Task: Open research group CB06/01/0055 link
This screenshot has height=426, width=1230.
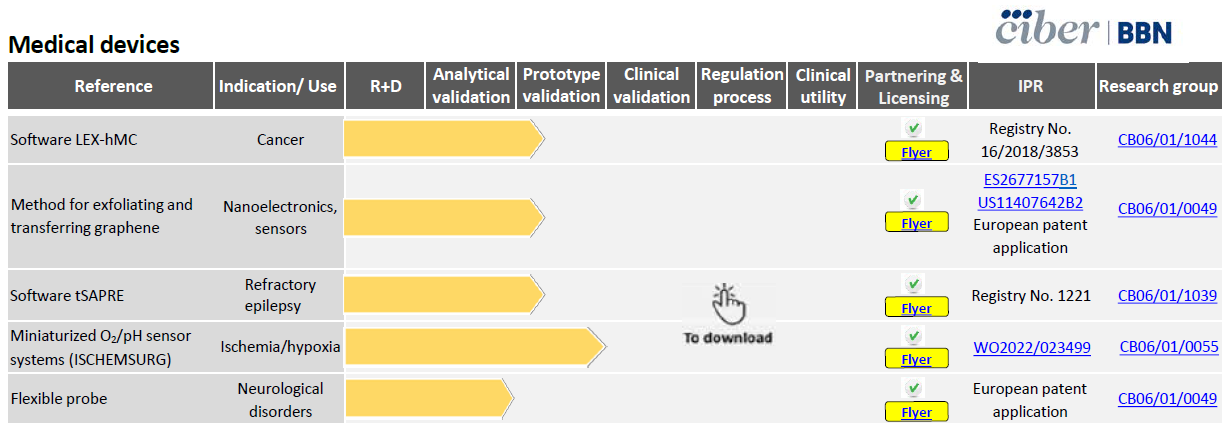Action: click(x=1168, y=348)
